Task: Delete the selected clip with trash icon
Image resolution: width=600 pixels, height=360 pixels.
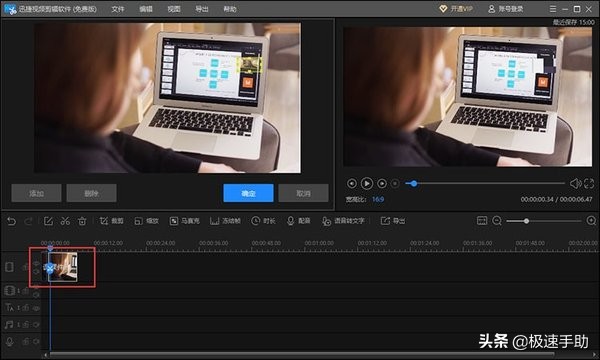Action: point(82,221)
